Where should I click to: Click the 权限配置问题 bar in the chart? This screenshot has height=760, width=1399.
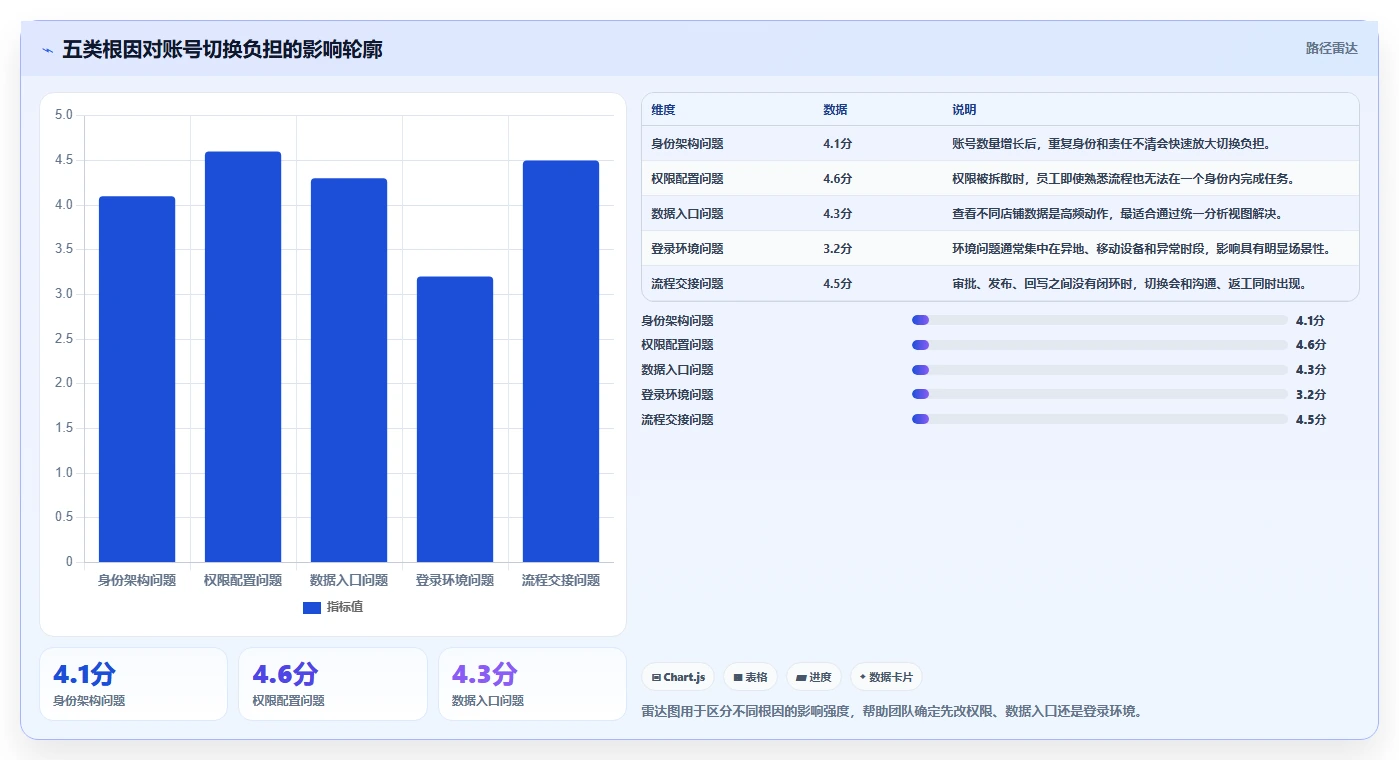coord(243,357)
